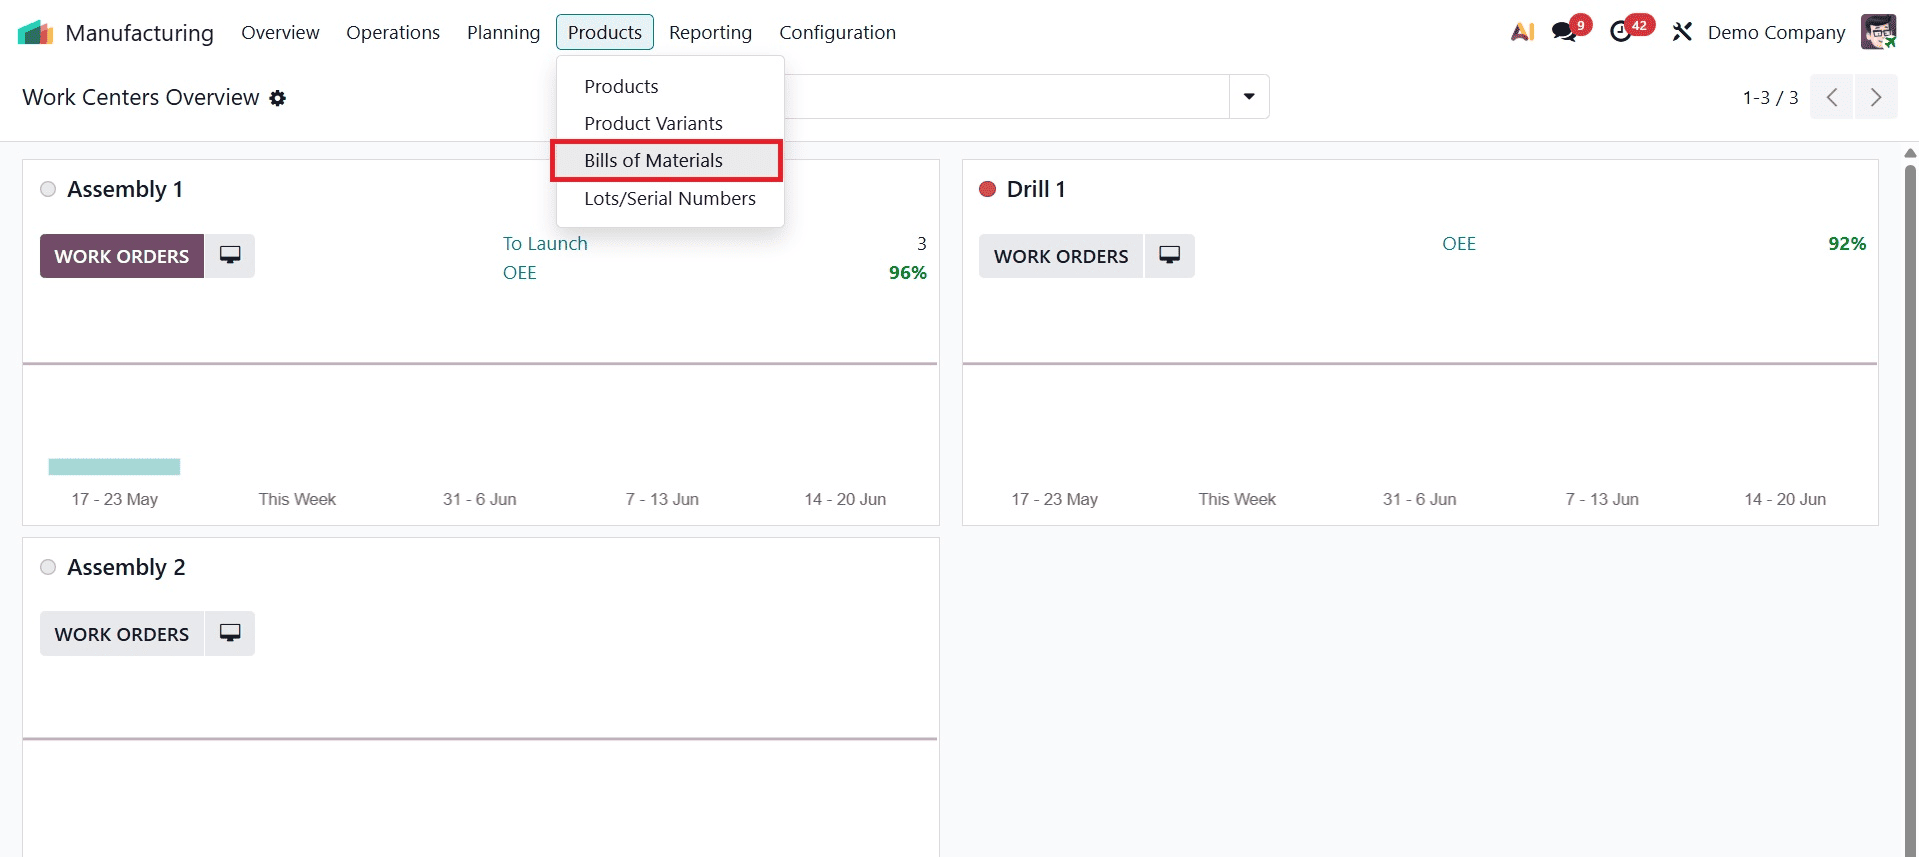Image resolution: width=1919 pixels, height=857 pixels.
Task: Open the Assembly 2 monitor tablet view icon
Action: coord(230,634)
